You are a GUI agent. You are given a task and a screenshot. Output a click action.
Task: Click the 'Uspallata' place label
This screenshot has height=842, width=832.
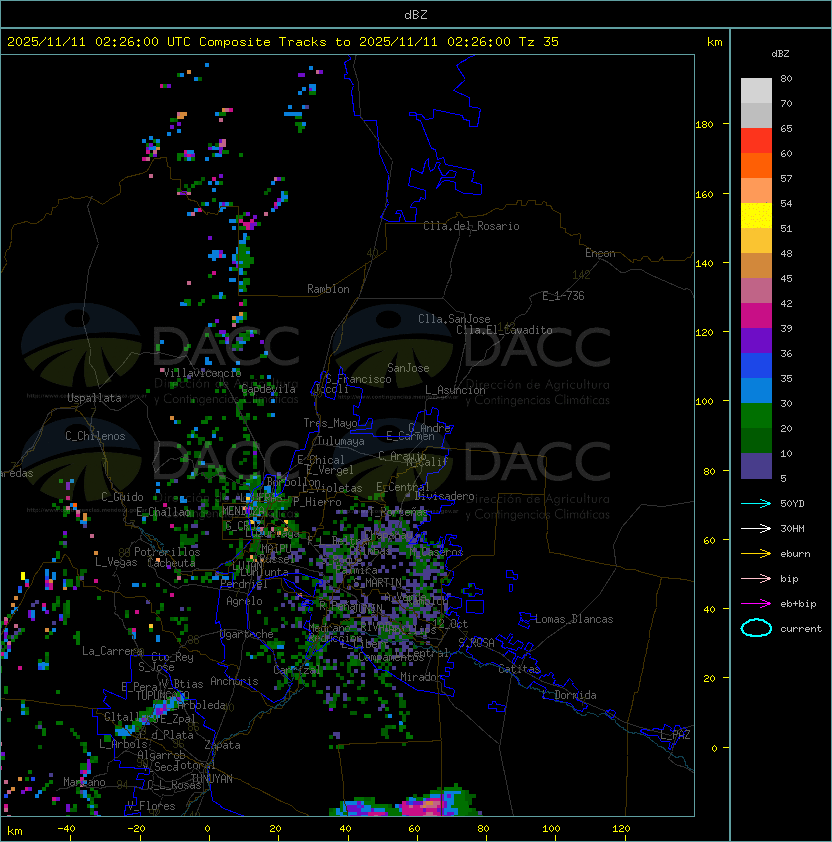click(x=94, y=398)
